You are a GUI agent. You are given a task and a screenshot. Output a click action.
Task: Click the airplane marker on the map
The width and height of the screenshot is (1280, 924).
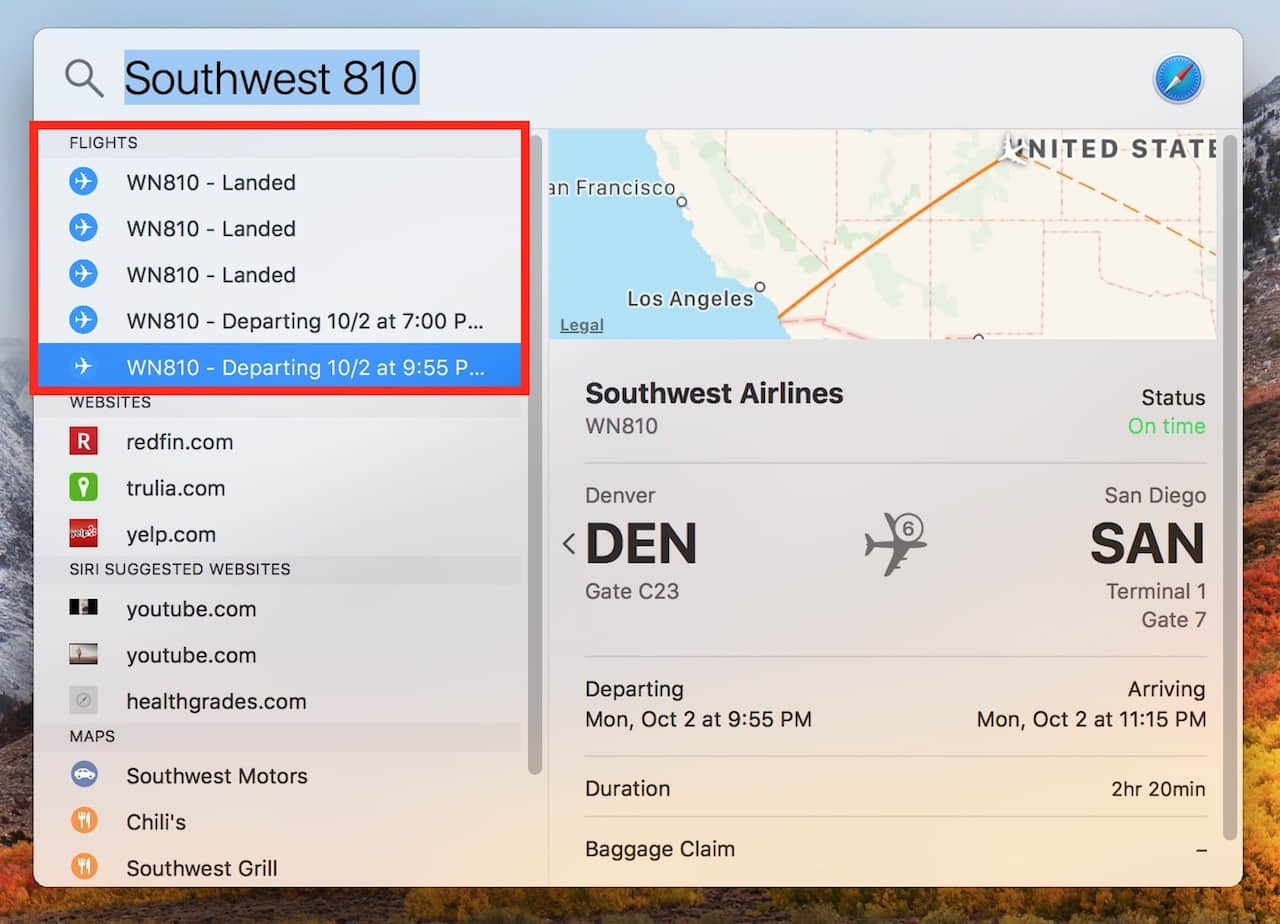click(1013, 150)
